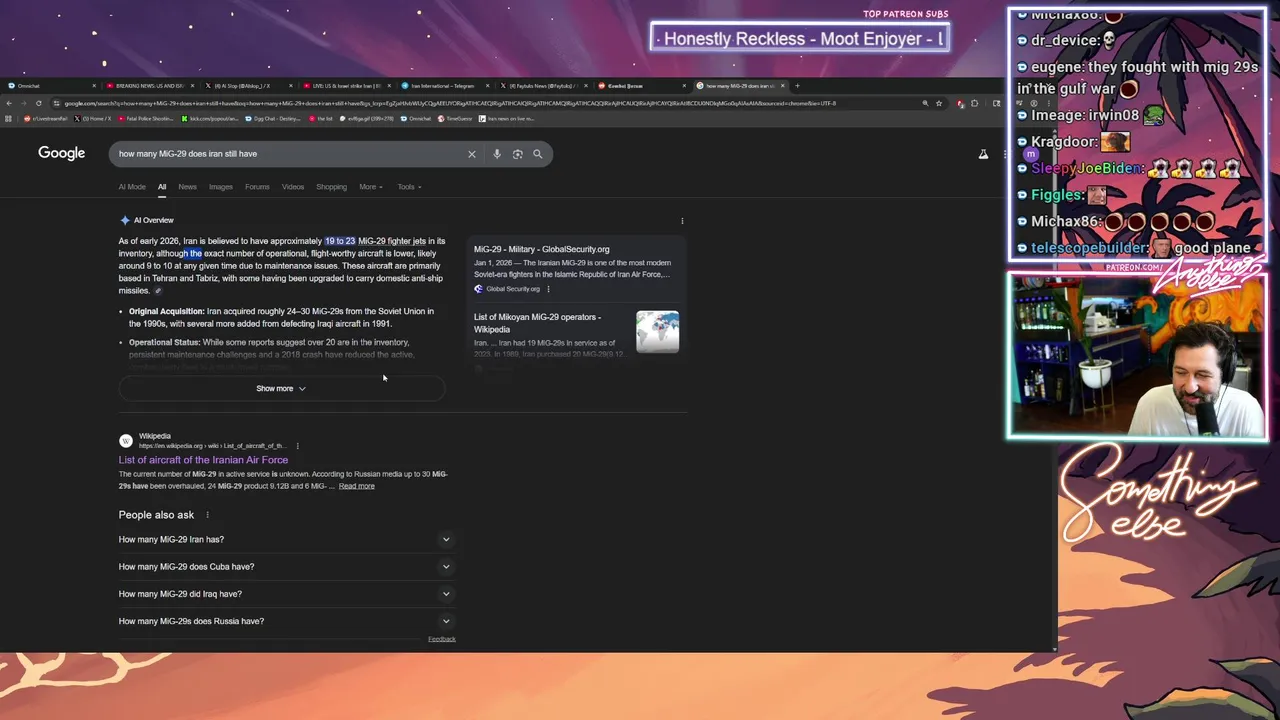Open Google Lens image search icon
This screenshot has width=1280, height=720.
point(517,154)
